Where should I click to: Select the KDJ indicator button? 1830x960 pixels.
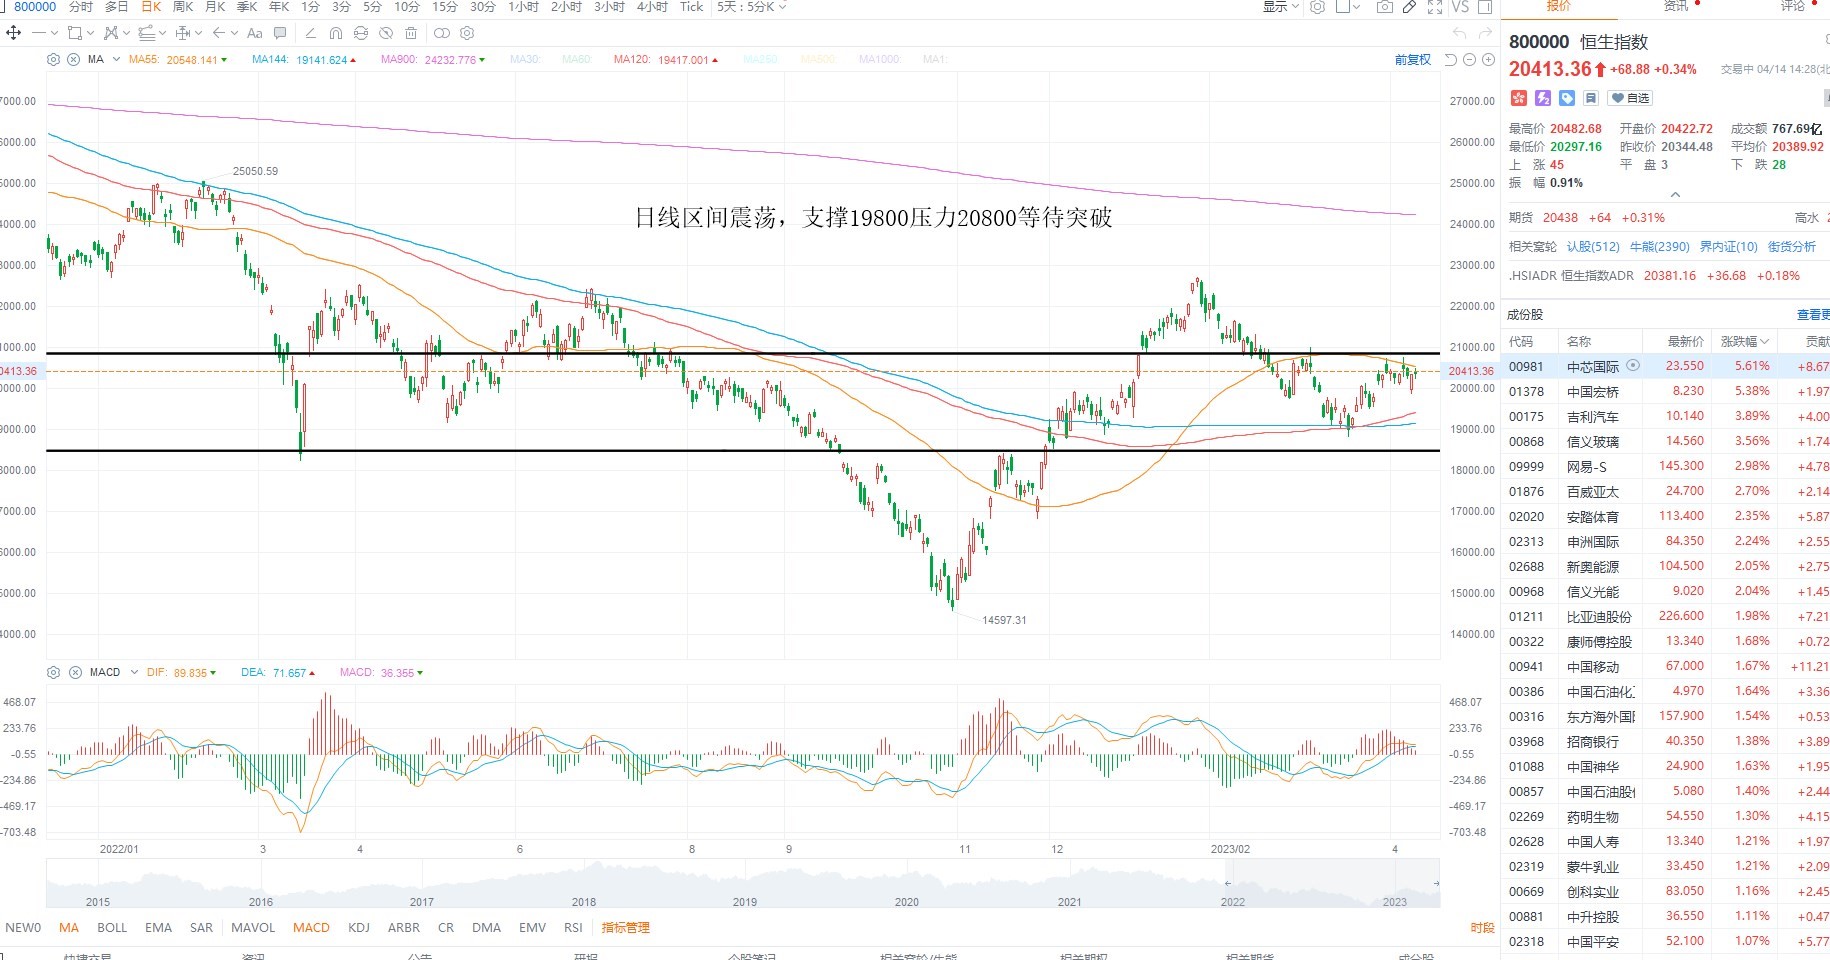tap(359, 928)
